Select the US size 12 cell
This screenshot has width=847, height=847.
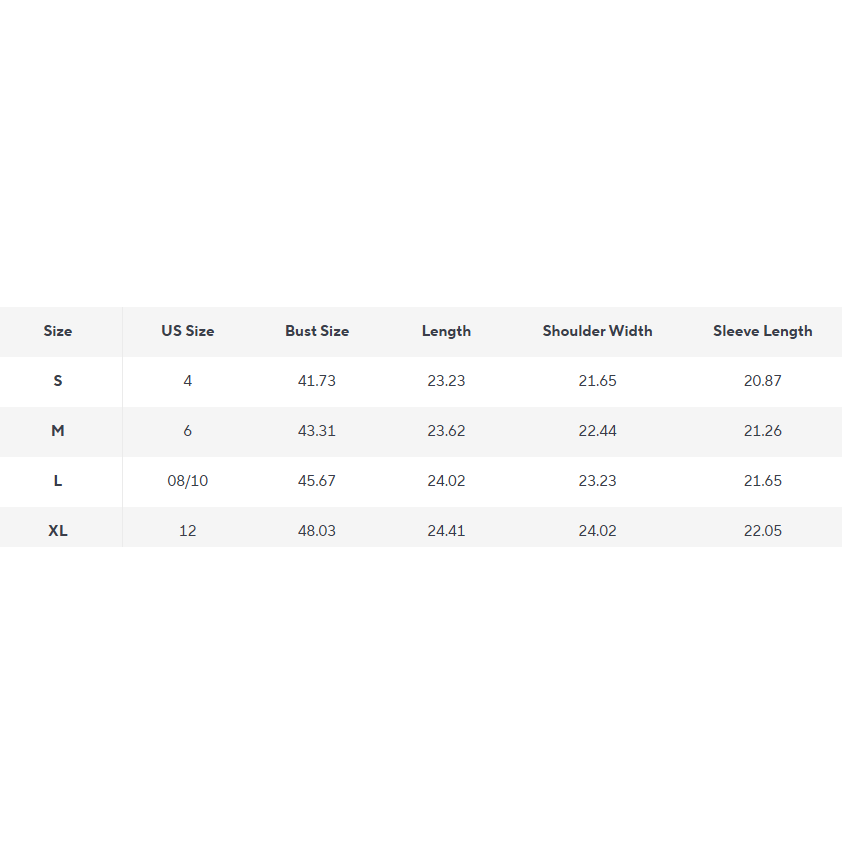[188, 531]
